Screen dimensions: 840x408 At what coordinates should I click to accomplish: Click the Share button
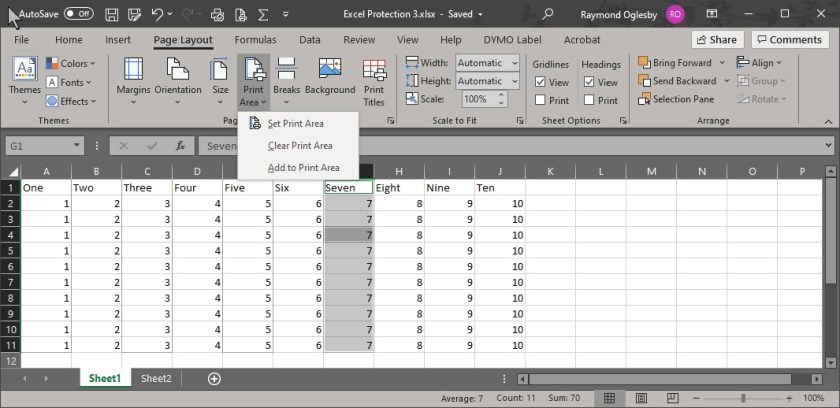[x=717, y=40]
